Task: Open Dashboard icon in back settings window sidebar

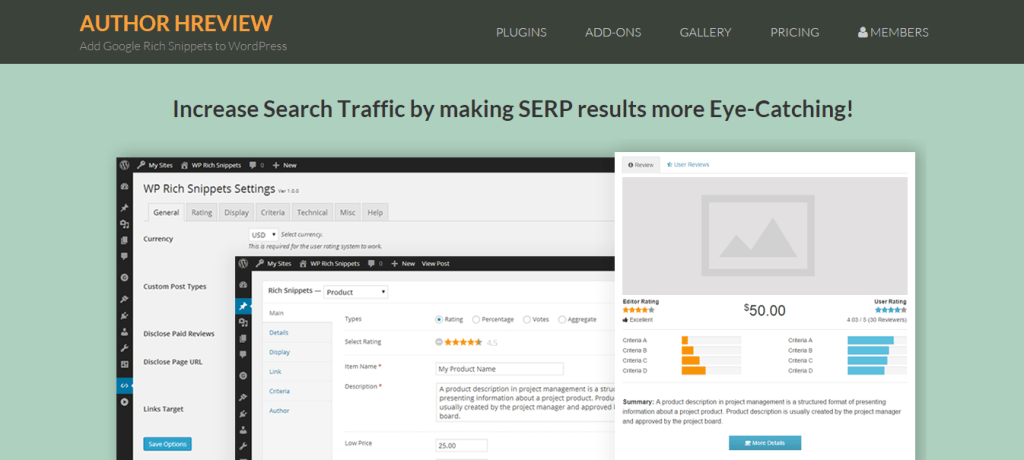Action: tap(125, 186)
